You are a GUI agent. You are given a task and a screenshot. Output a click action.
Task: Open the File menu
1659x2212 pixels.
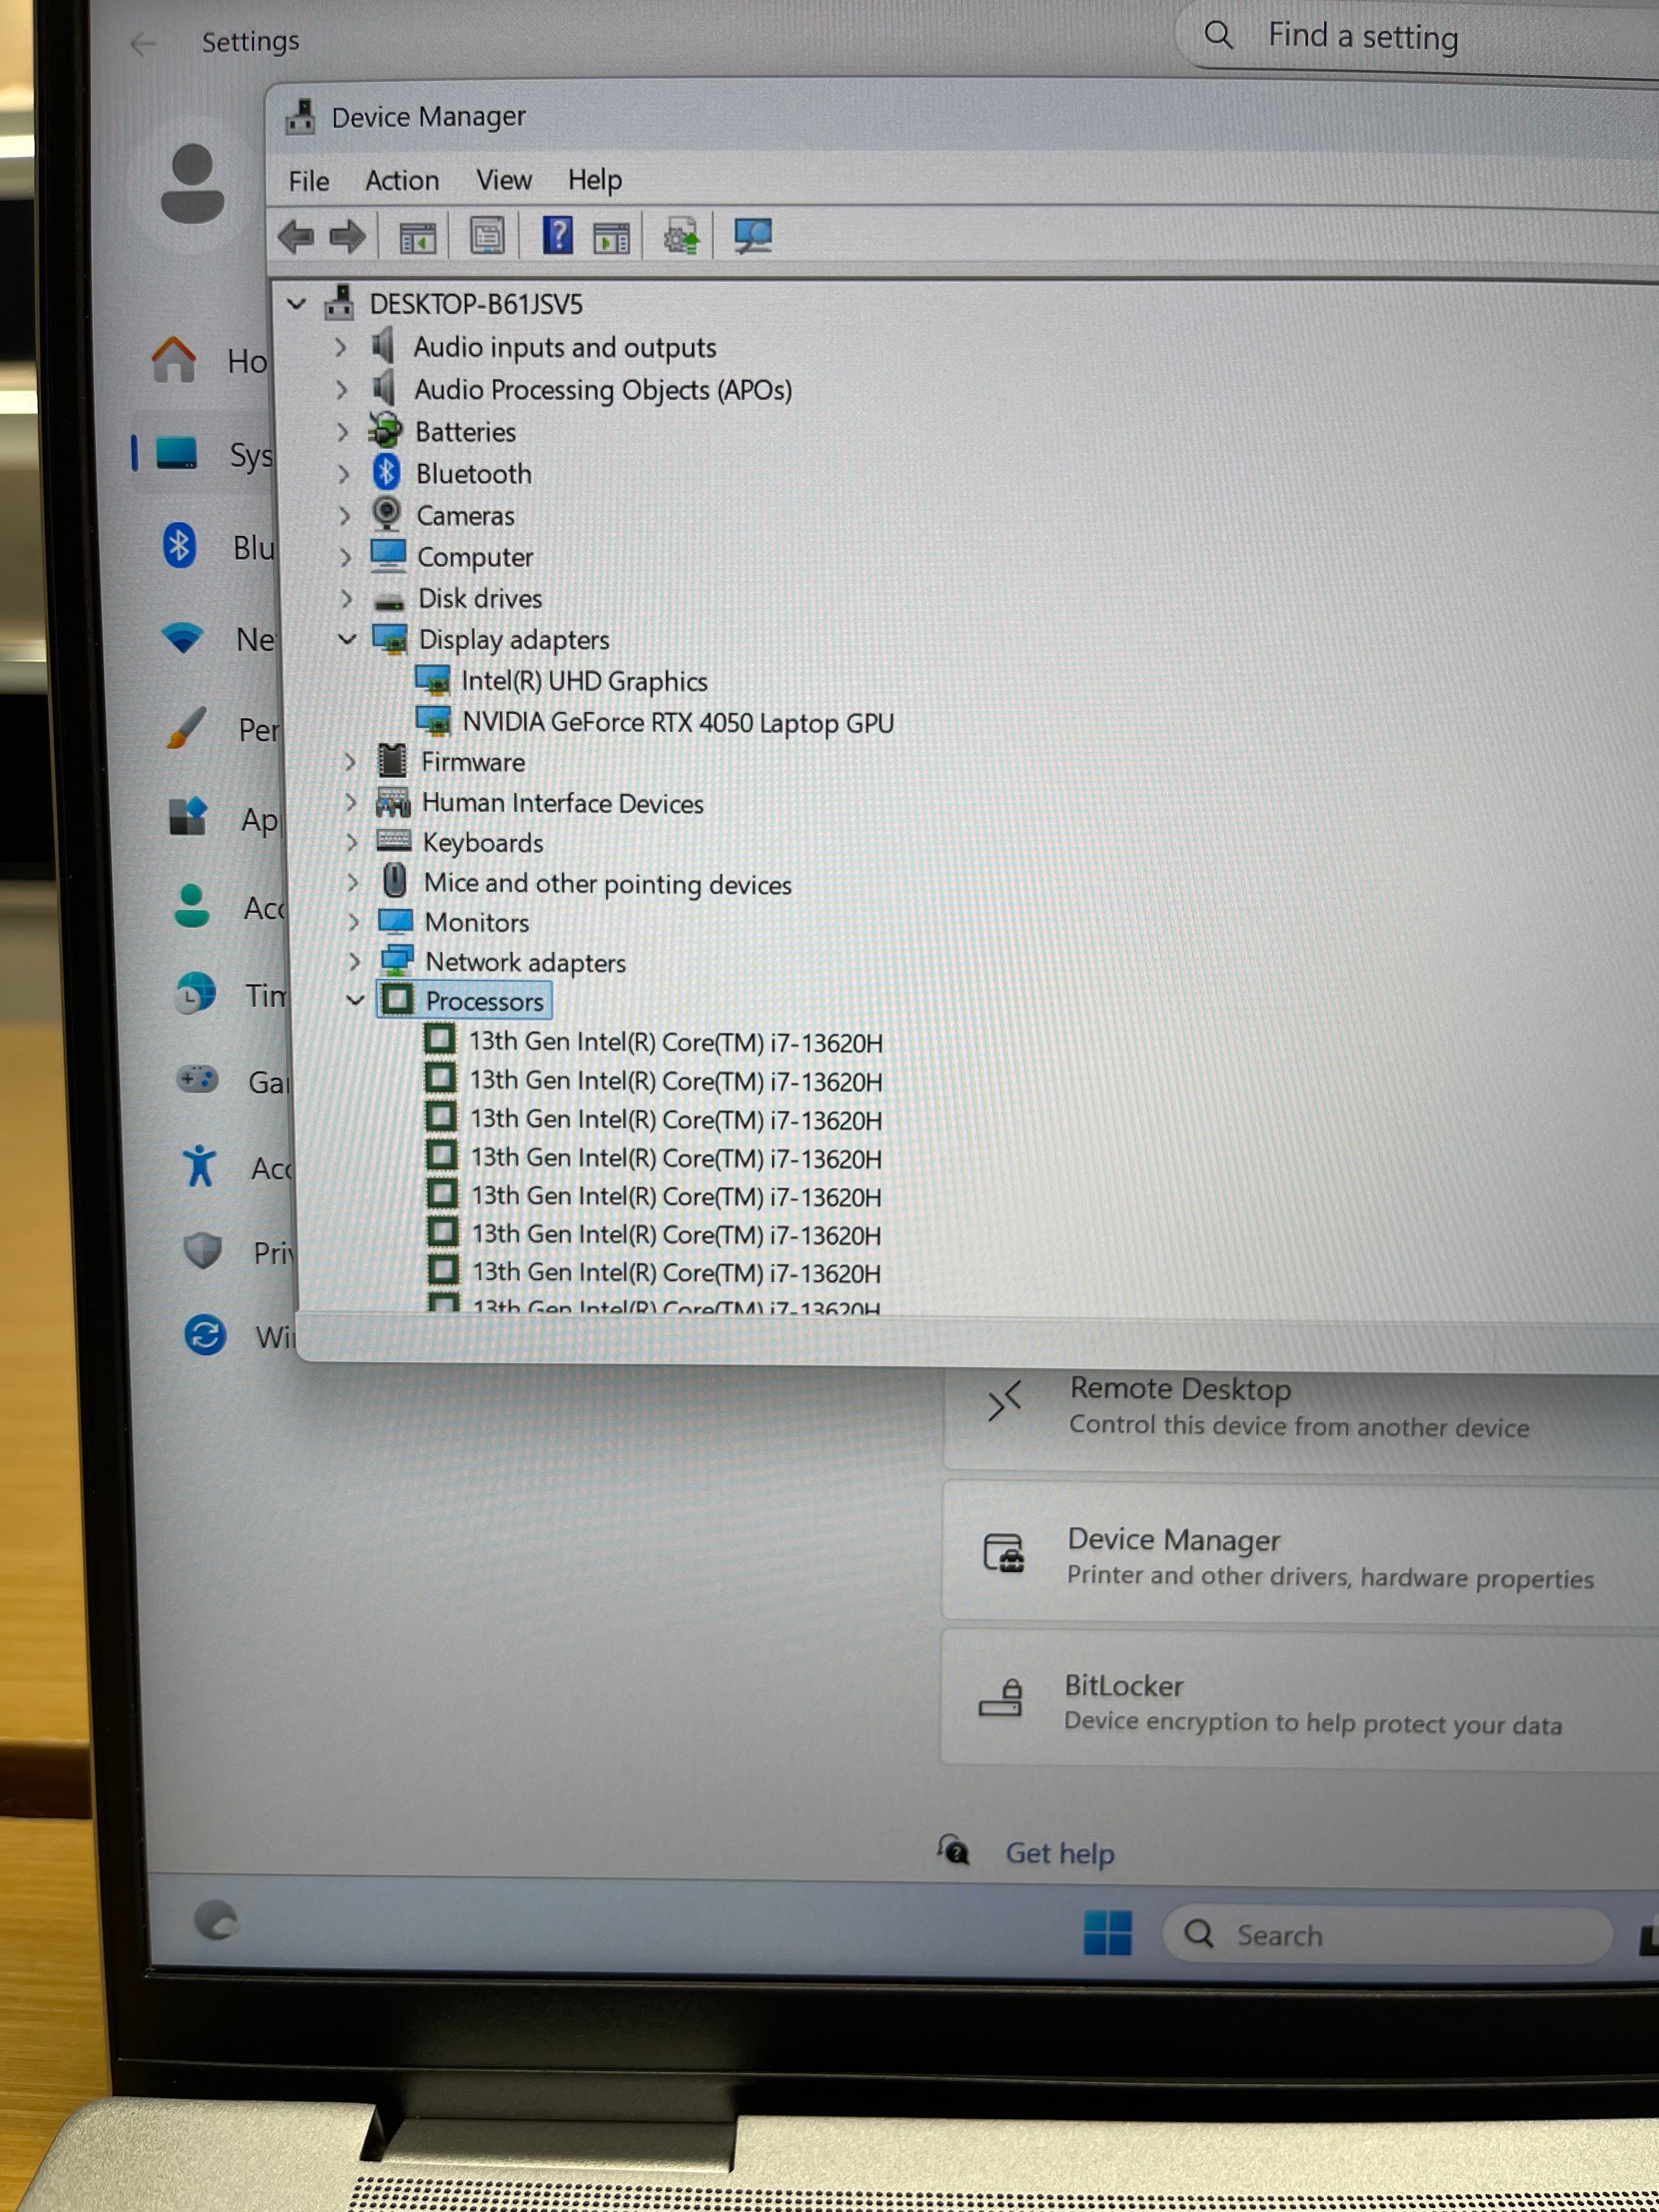pyautogui.click(x=308, y=181)
